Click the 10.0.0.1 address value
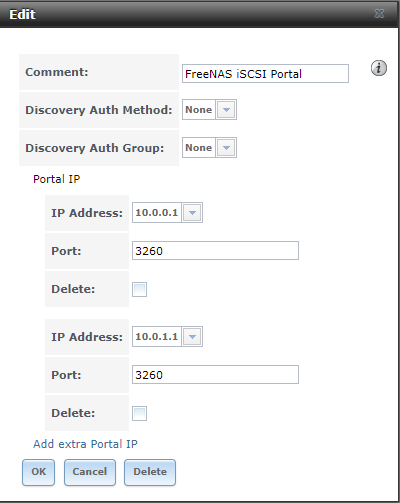The image size is (400, 503). [x=157, y=213]
